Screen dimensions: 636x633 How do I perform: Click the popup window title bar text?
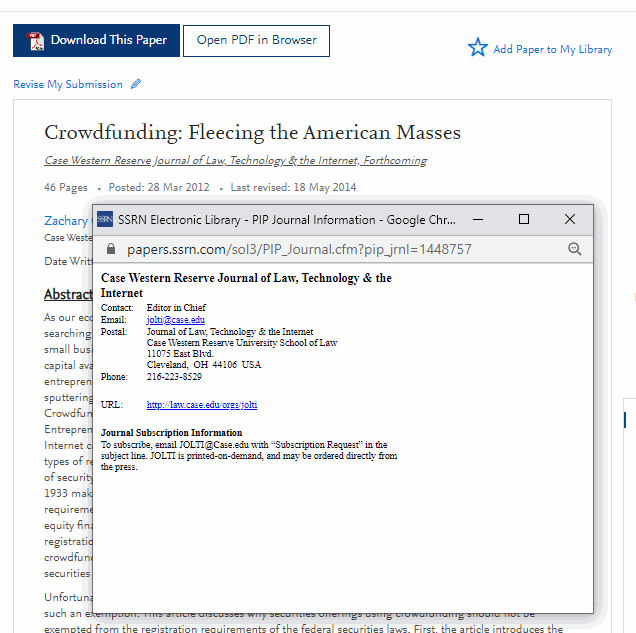[286, 219]
